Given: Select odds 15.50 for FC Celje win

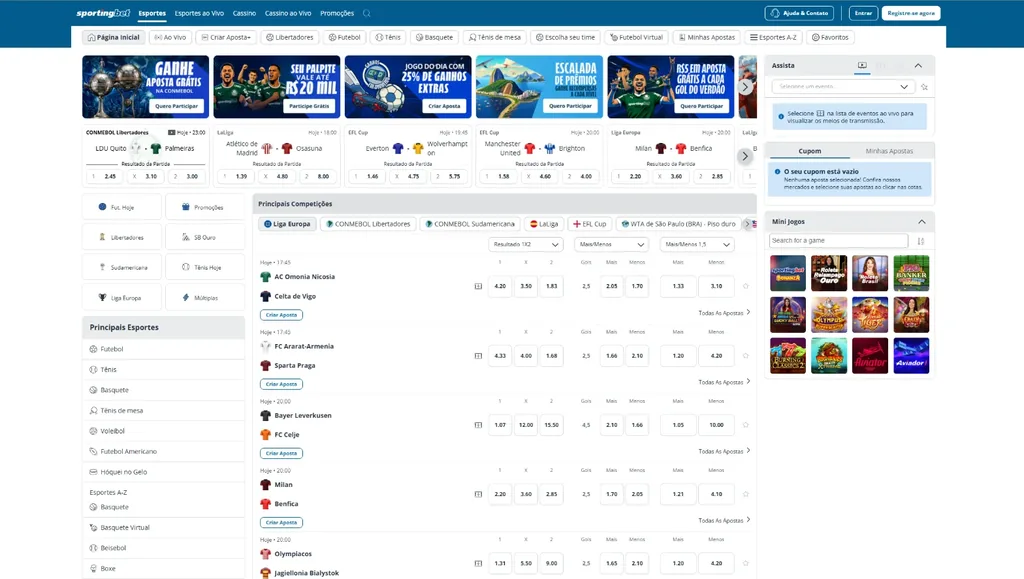Looking at the screenshot, I should (552, 425).
